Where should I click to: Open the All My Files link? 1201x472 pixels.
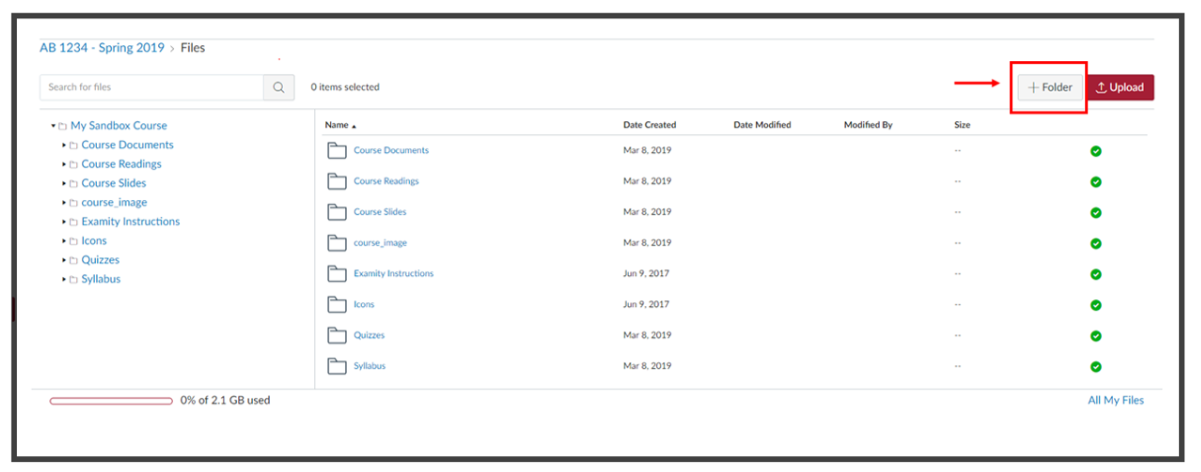[x=1116, y=400]
